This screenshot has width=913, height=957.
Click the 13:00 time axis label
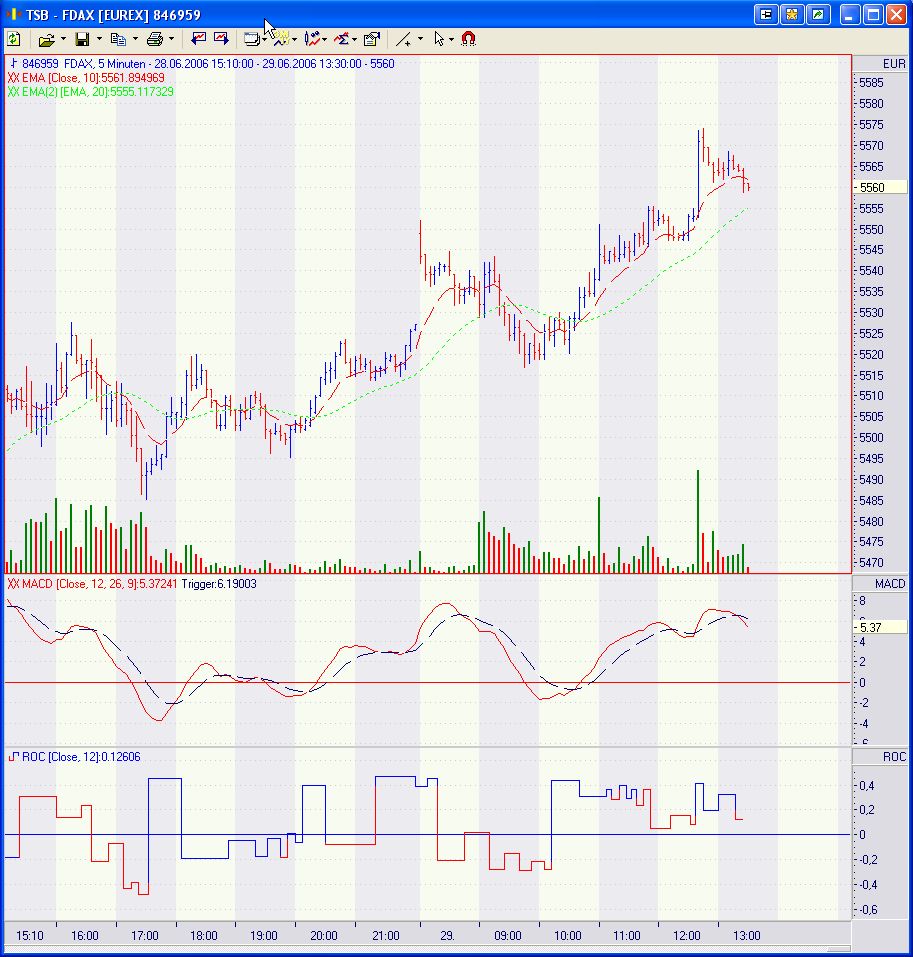coord(746,936)
